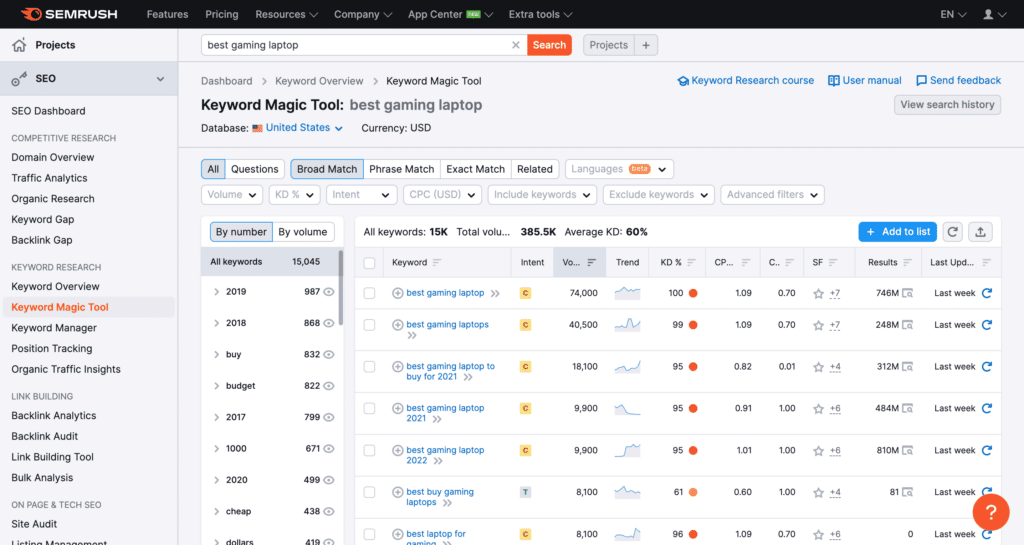Open the Exclude keywords dropdown
Image resolution: width=1024 pixels, height=545 pixels.
click(x=658, y=195)
